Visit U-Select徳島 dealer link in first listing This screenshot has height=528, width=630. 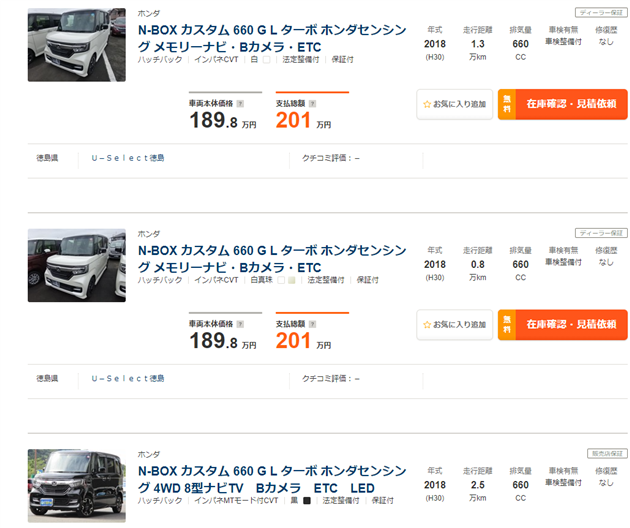pos(127,157)
